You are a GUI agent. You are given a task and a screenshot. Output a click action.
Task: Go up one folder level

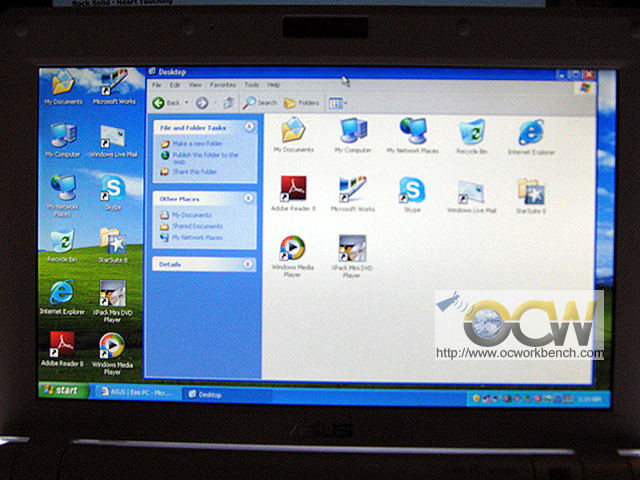[229, 103]
